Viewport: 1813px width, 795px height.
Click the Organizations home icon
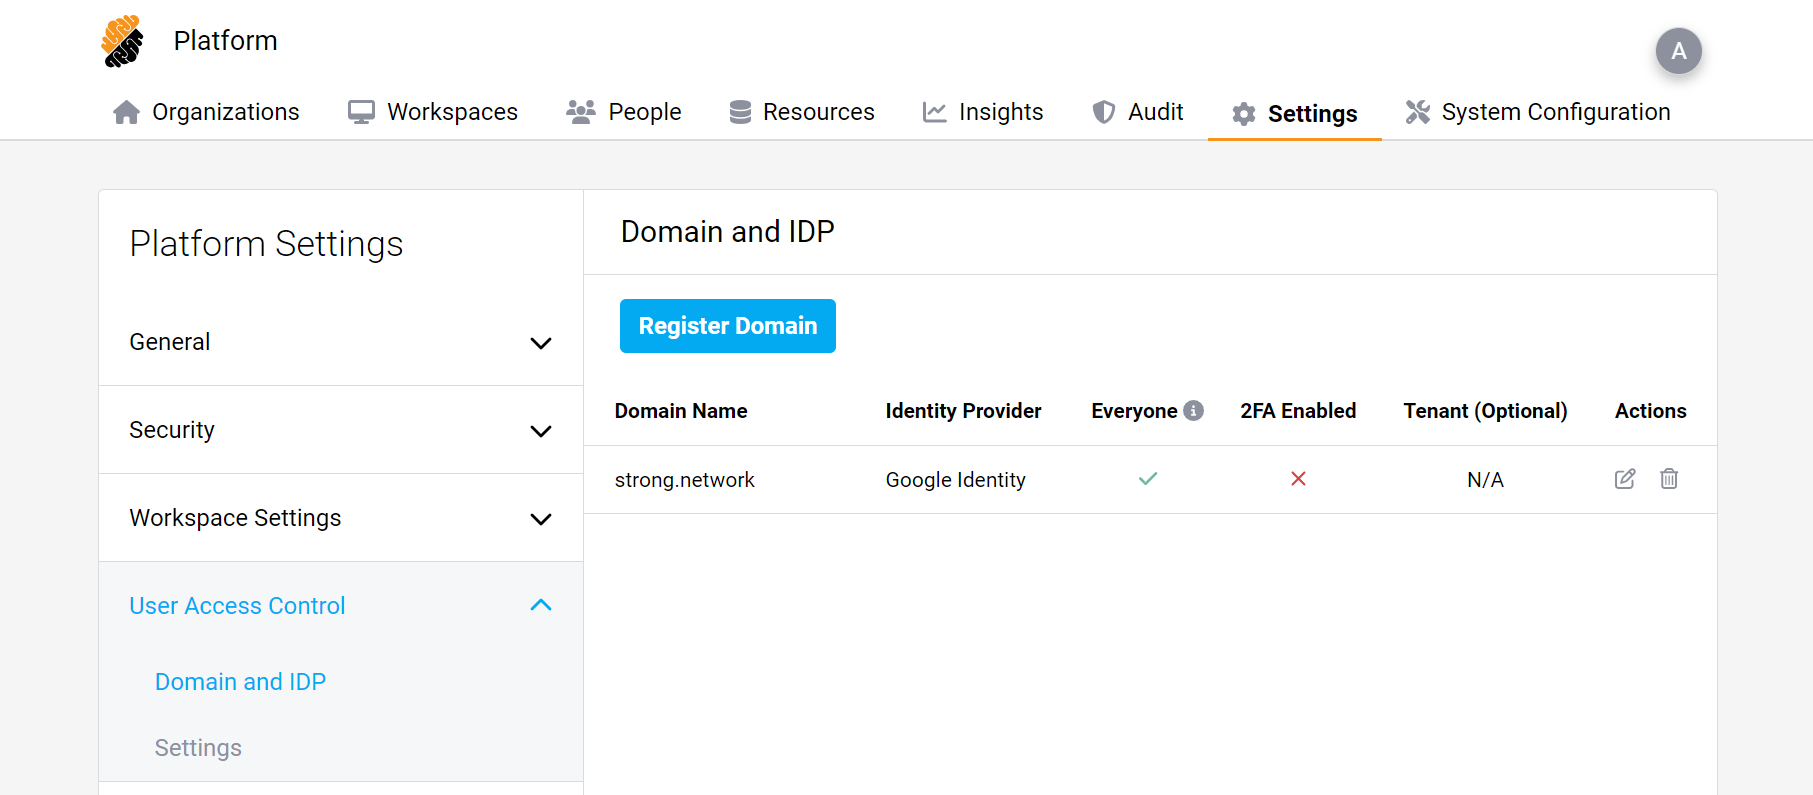pyautogui.click(x=127, y=112)
